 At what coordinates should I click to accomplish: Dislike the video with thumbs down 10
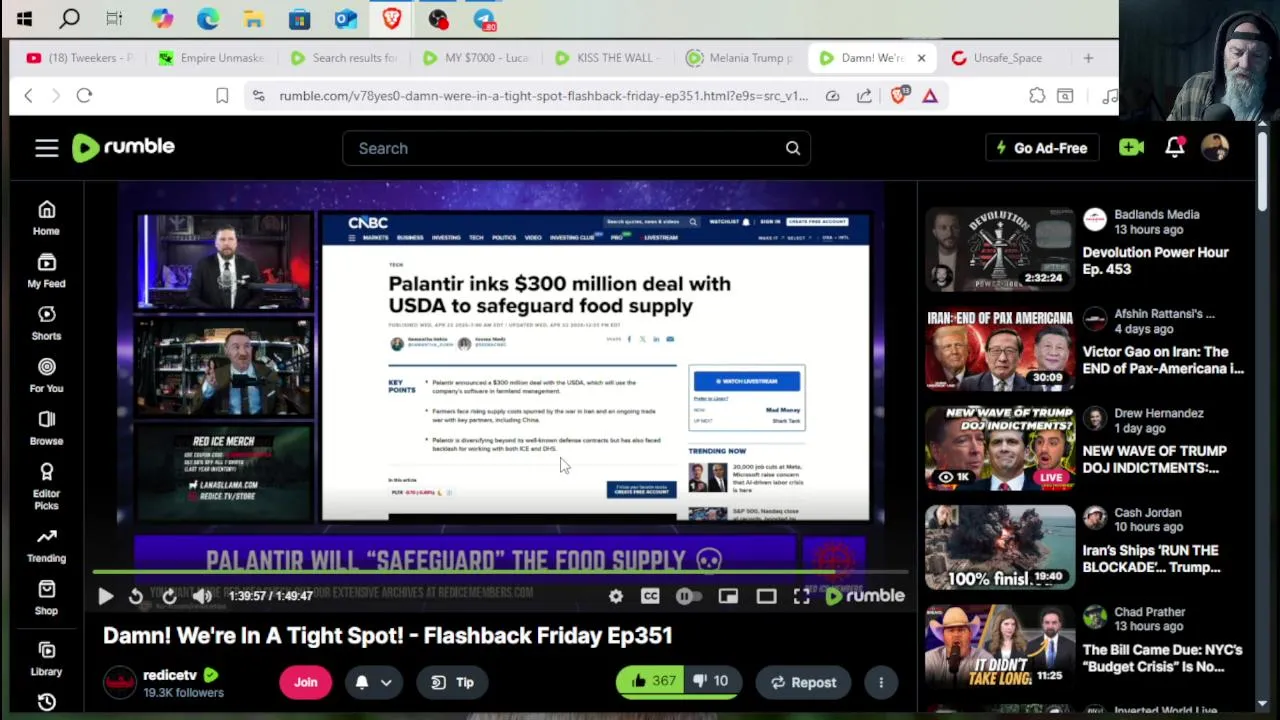712,682
